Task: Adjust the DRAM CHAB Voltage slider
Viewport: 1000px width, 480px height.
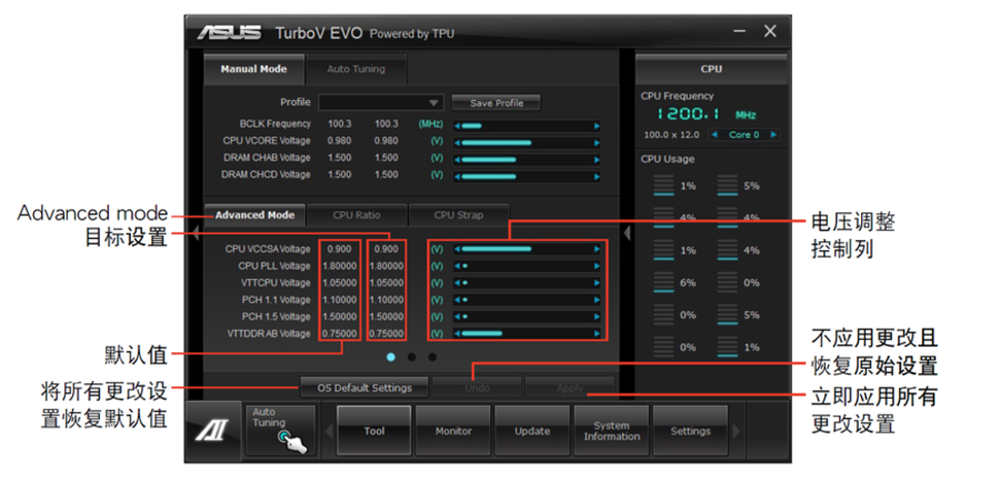Action: pyautogui.click(x=527, y=159)
